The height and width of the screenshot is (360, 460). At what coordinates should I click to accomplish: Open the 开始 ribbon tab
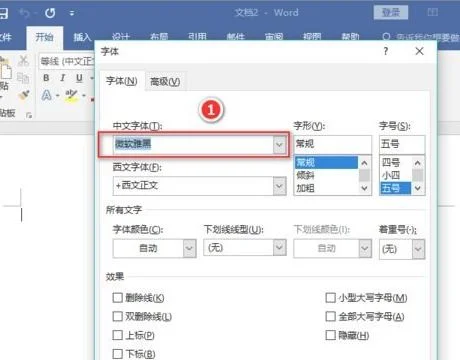pyautogui.click(x=45, y=37)
